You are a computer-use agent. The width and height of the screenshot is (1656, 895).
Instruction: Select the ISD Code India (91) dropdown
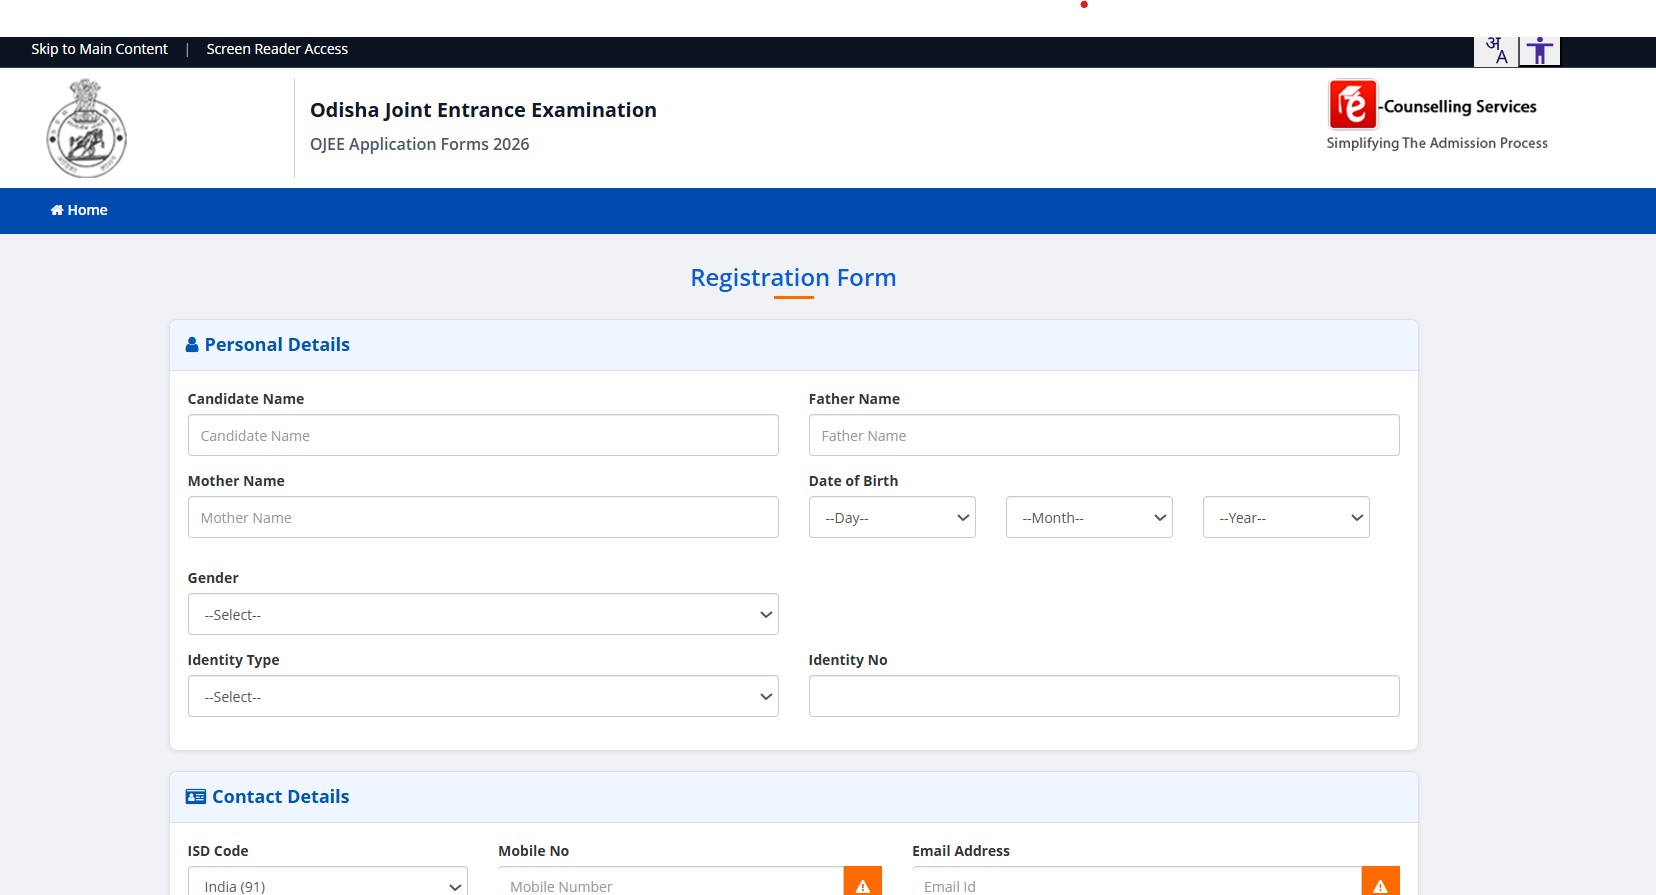click(x=327, y=884)
